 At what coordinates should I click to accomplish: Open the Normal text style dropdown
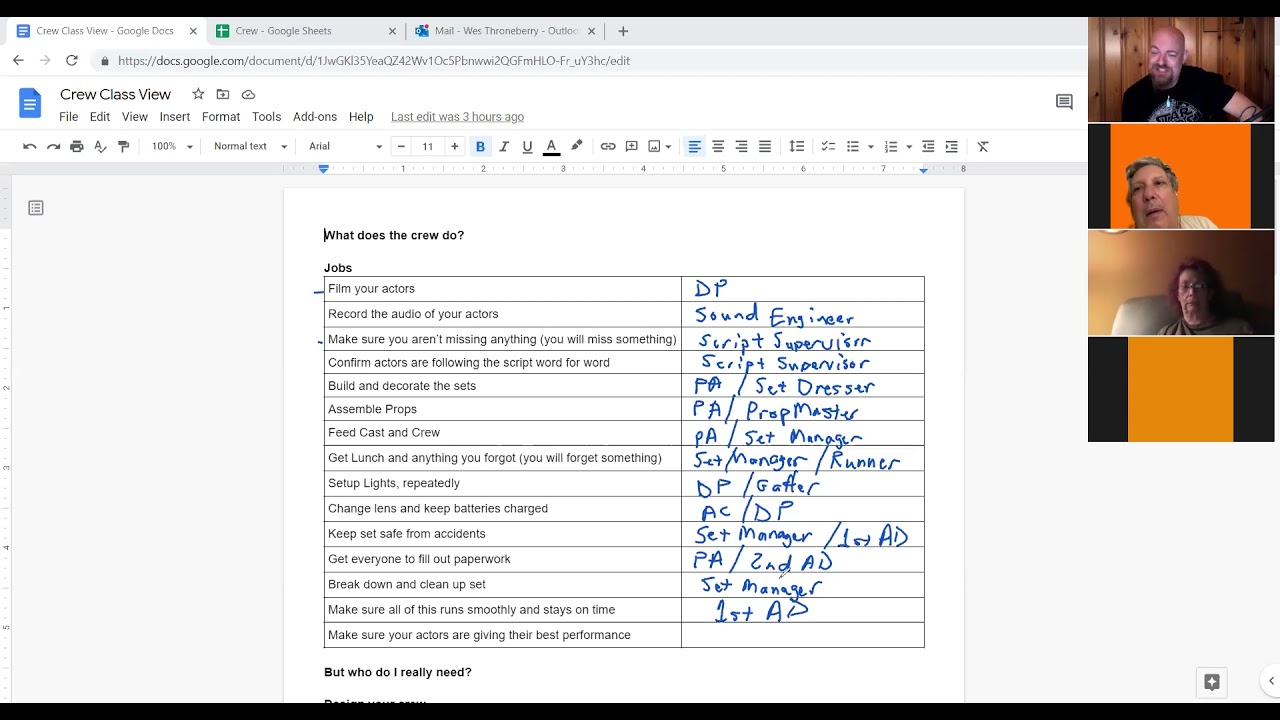(x=250, y=146)
